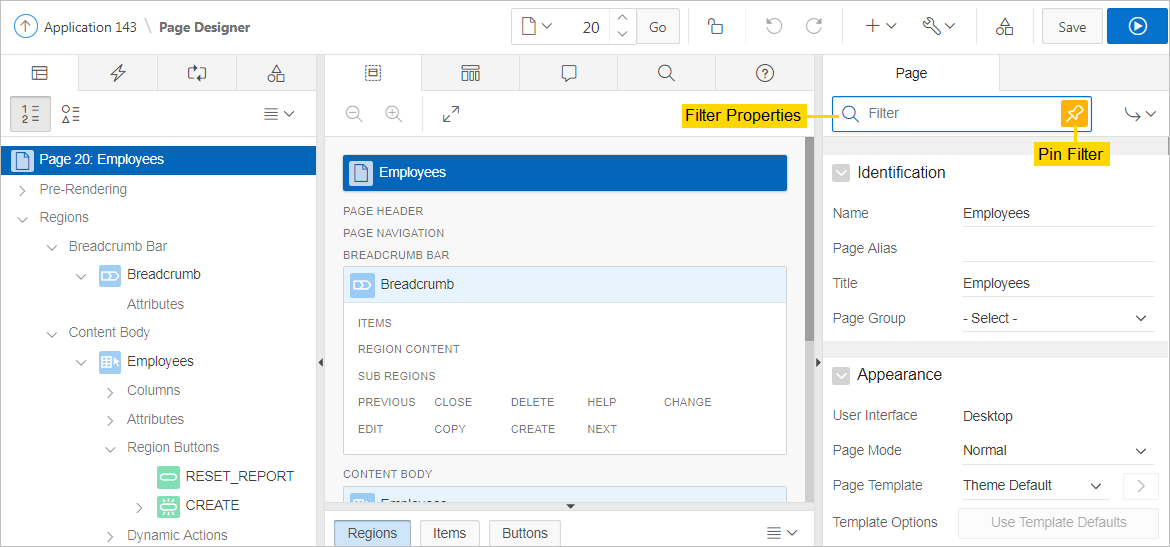The width and height of the screenshot is (1170, 547).
Task: Open the Help tab question mark icon
Action: click(x=765, y=73)
